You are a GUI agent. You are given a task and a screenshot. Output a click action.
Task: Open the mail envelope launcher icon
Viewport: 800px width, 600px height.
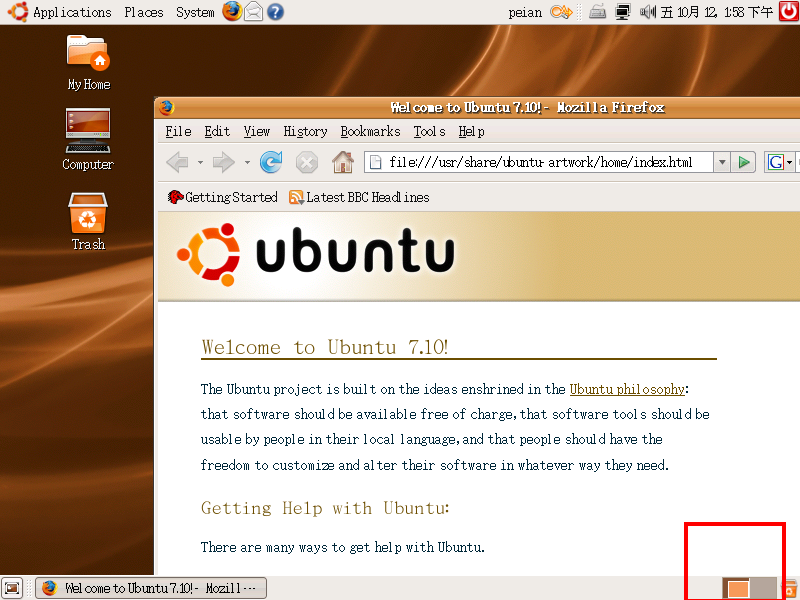[x=254, y=12]
